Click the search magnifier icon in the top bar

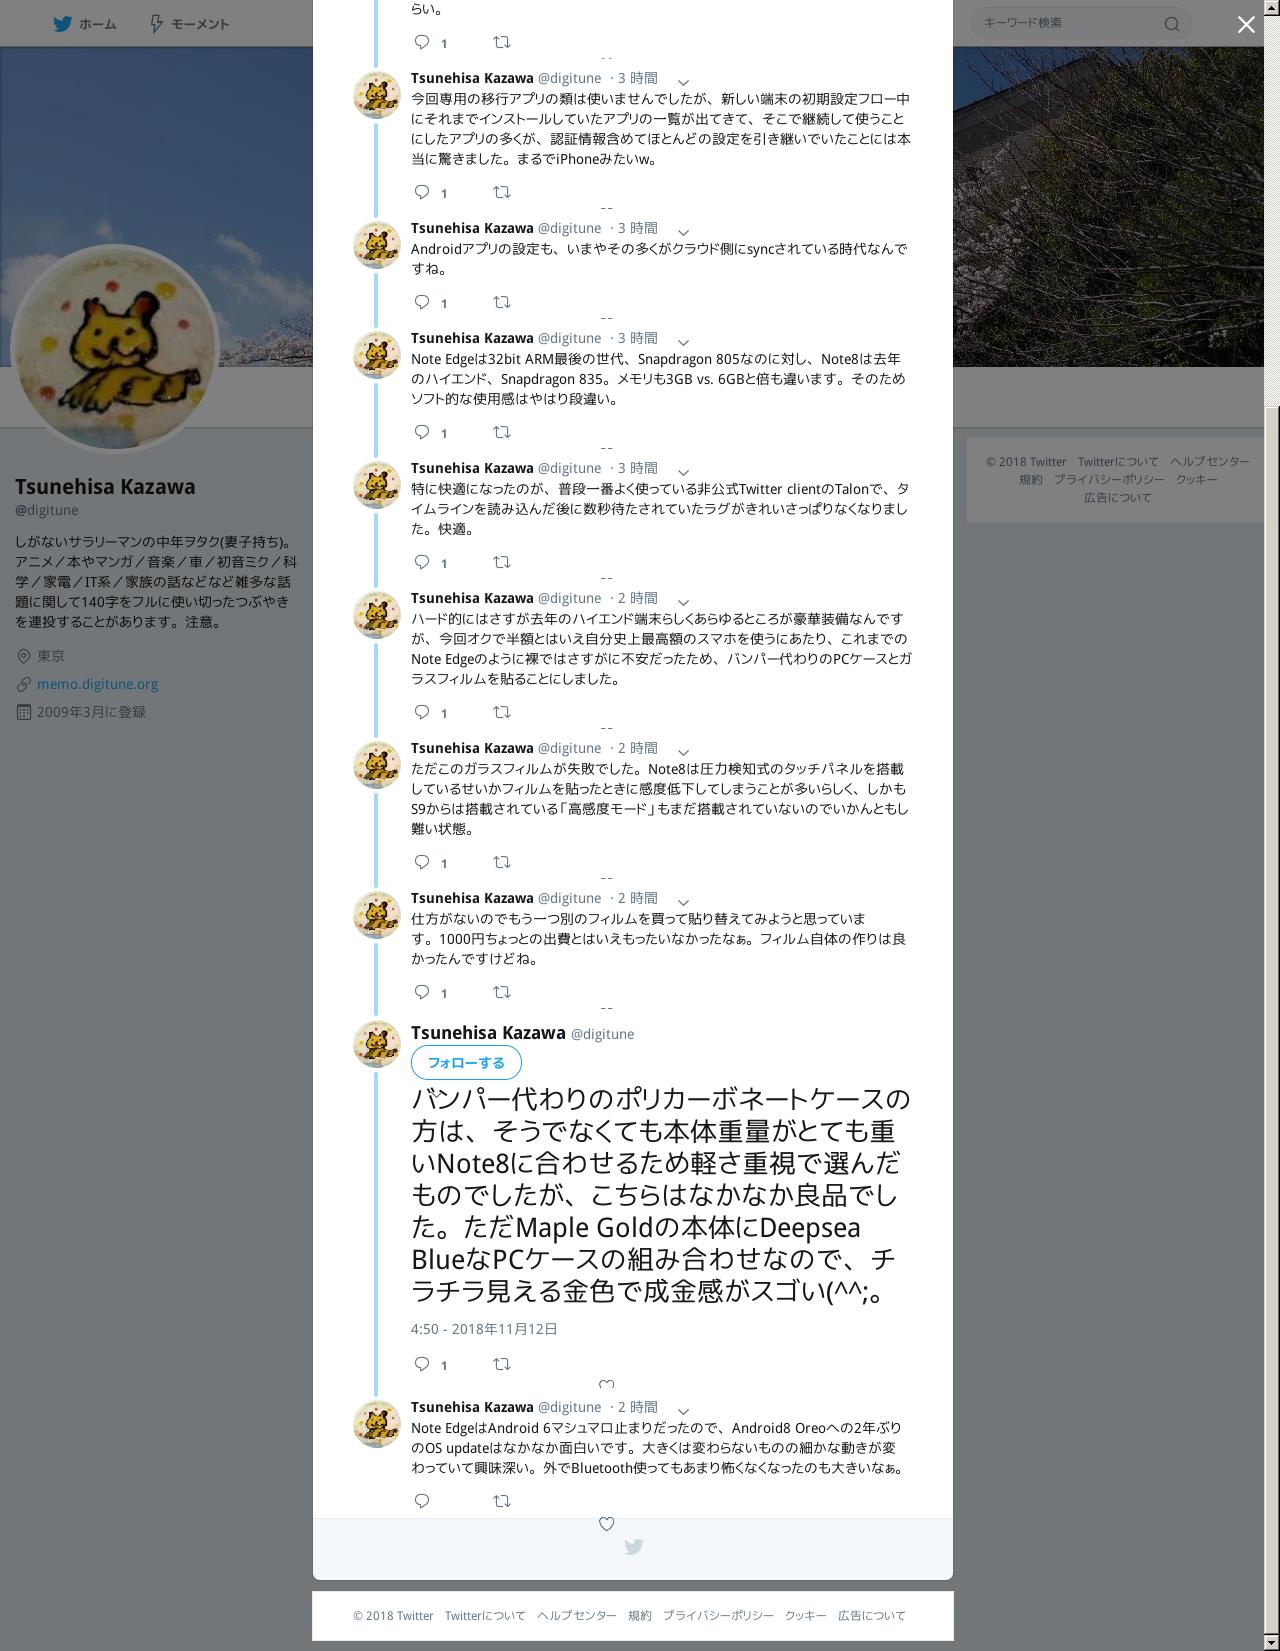coord(1172,24)
